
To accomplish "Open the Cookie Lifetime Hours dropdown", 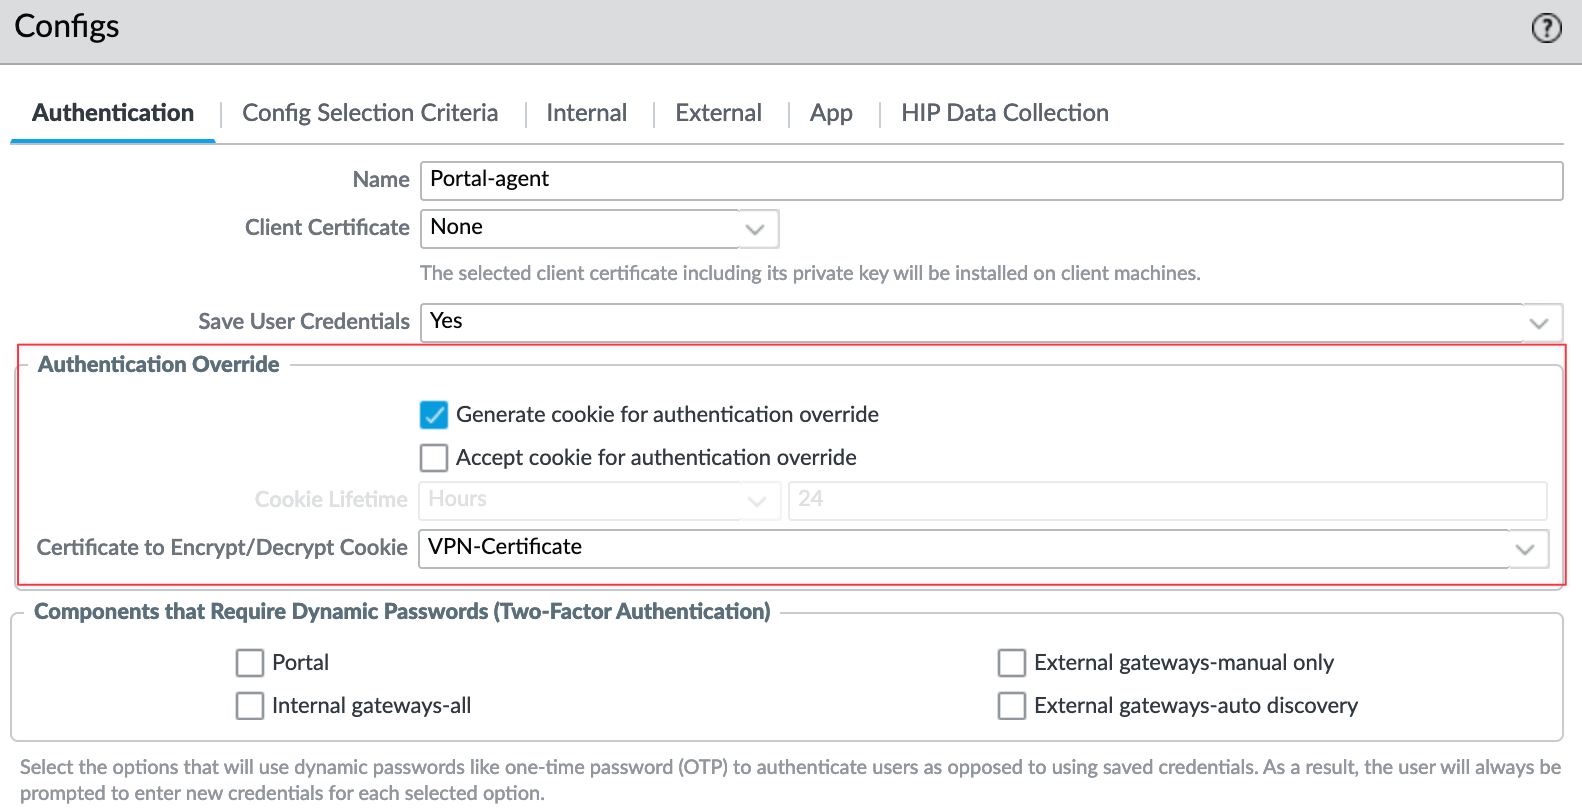I will pyautogui.click(x=757, y=501).
